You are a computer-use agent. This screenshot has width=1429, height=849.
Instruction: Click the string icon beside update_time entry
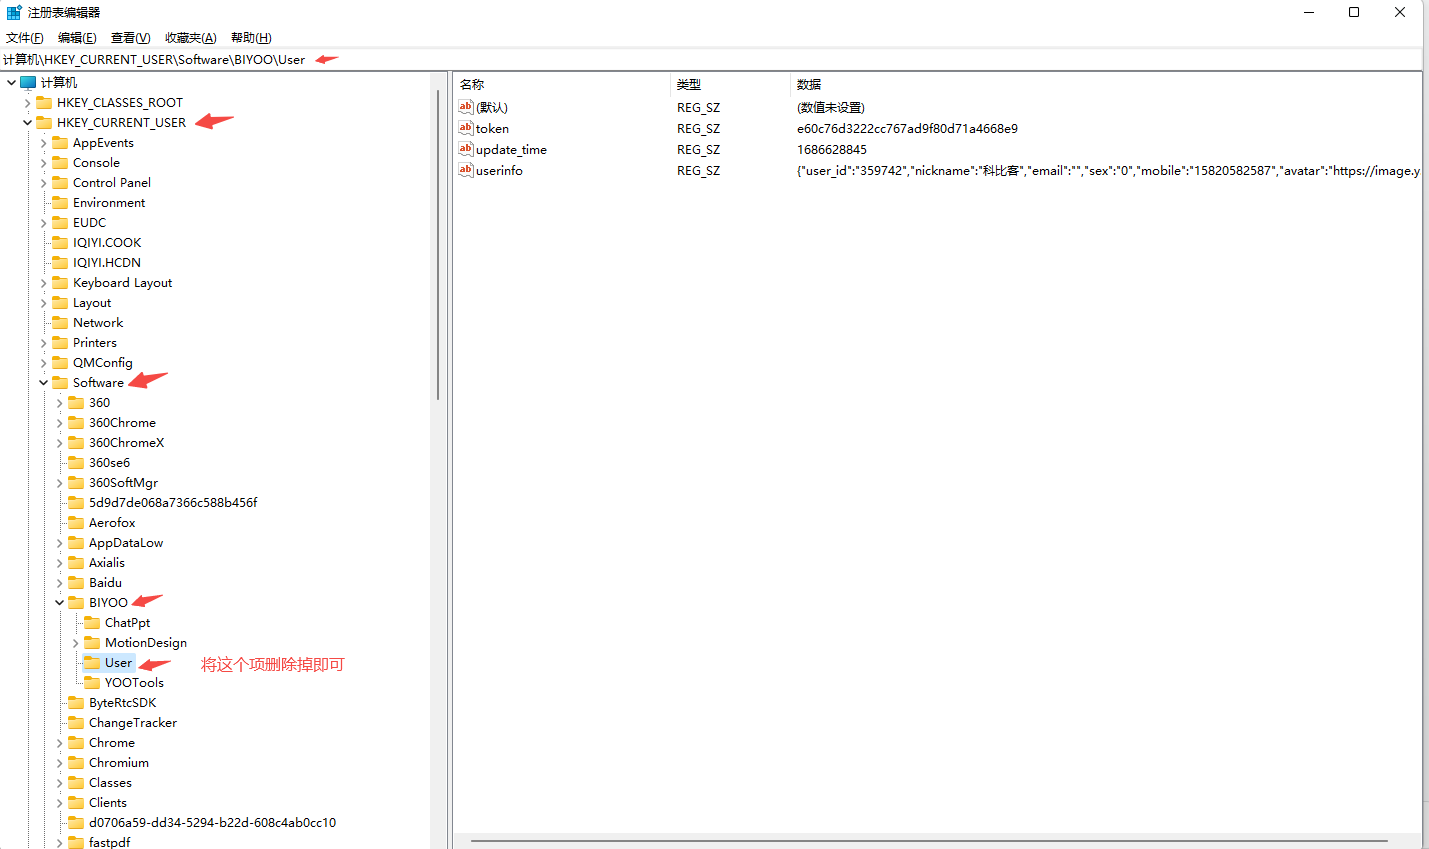(466, 149)
